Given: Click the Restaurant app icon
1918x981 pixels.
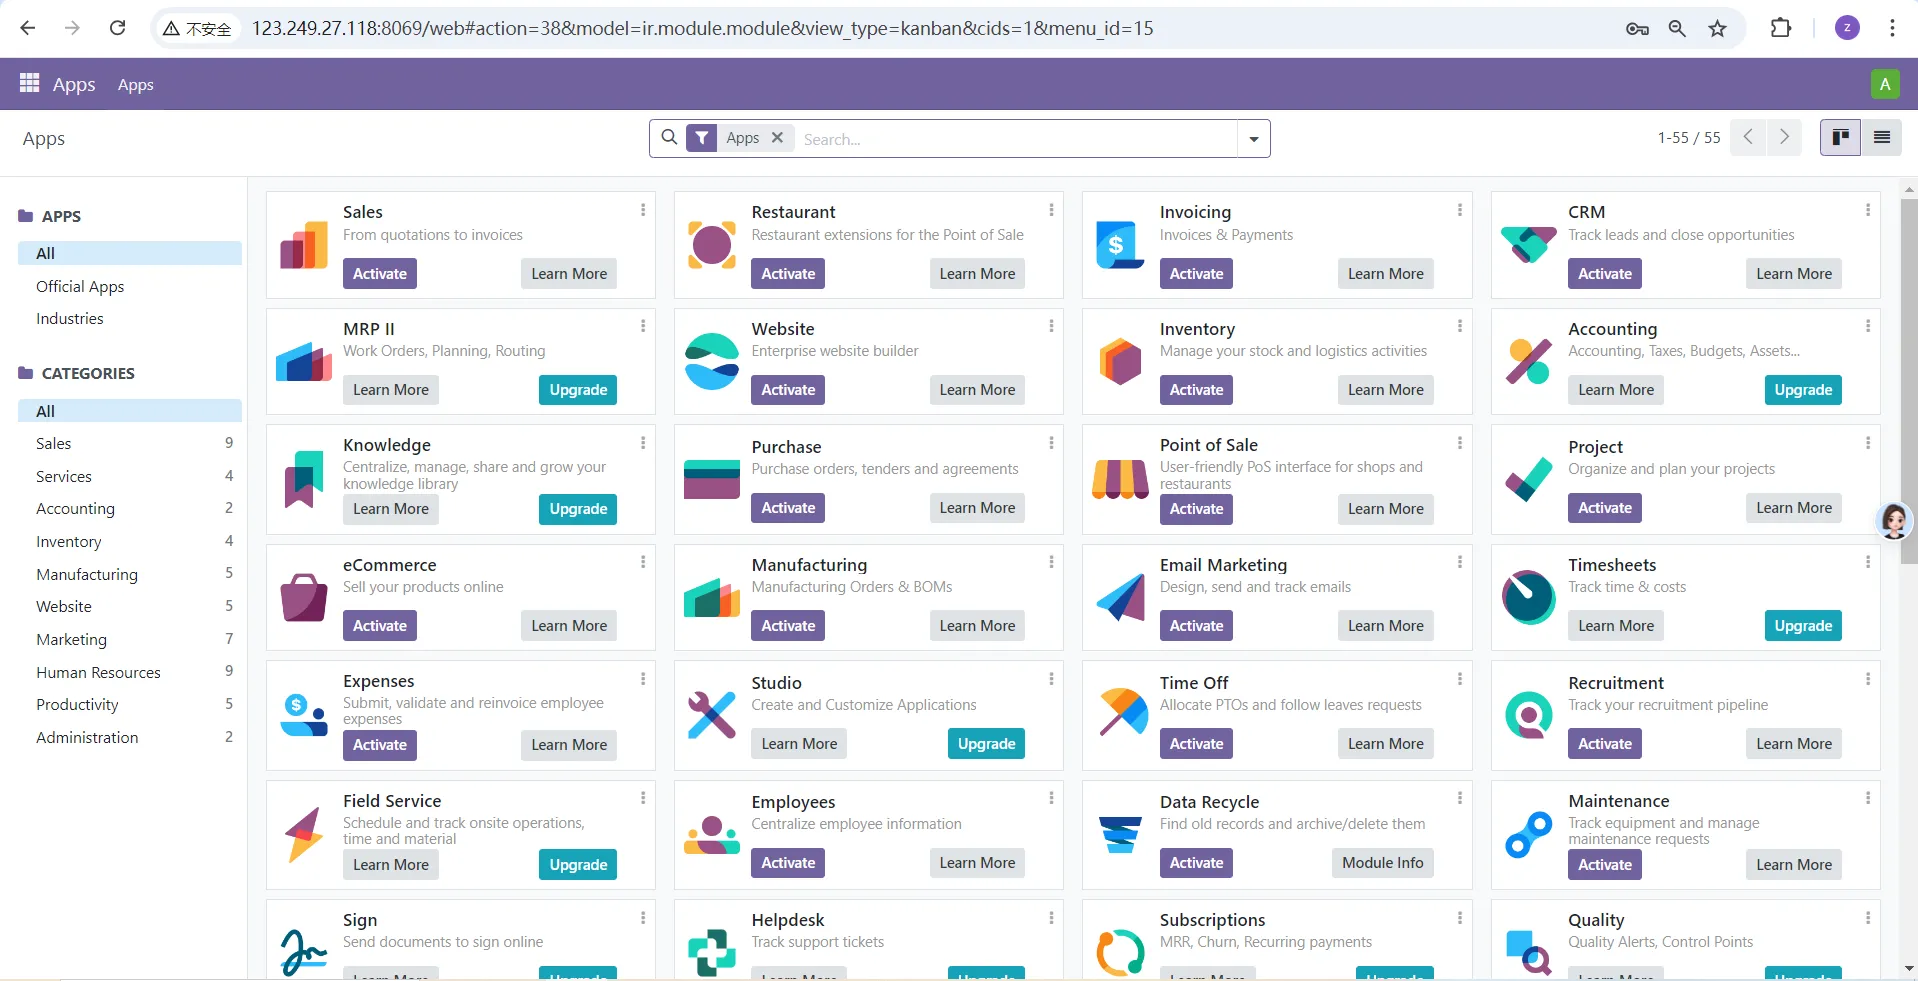Looking at the screenshot, I should click(x=712, y=245).
